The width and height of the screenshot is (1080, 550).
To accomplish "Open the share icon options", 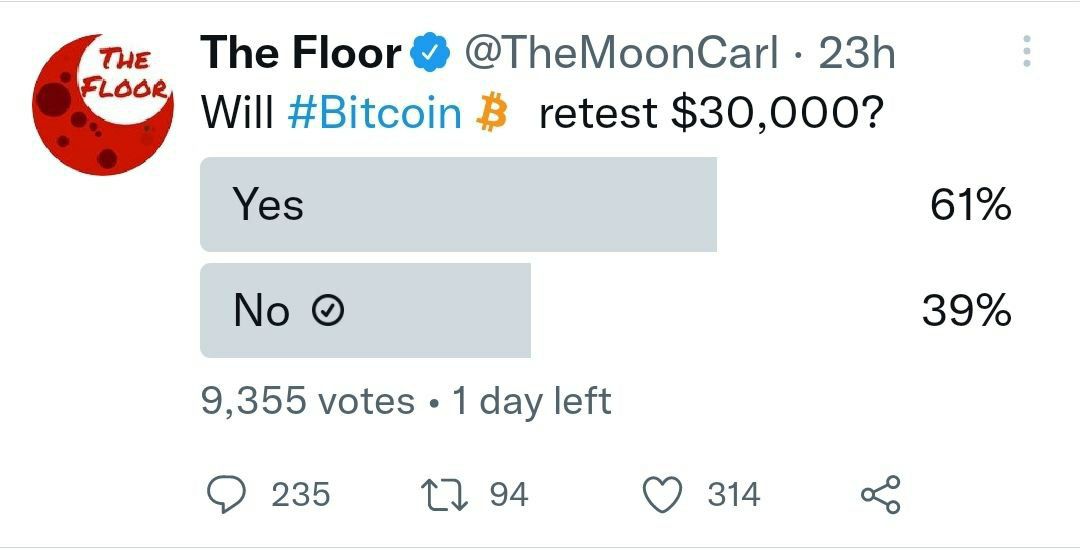I will click(x=880, y=494).
